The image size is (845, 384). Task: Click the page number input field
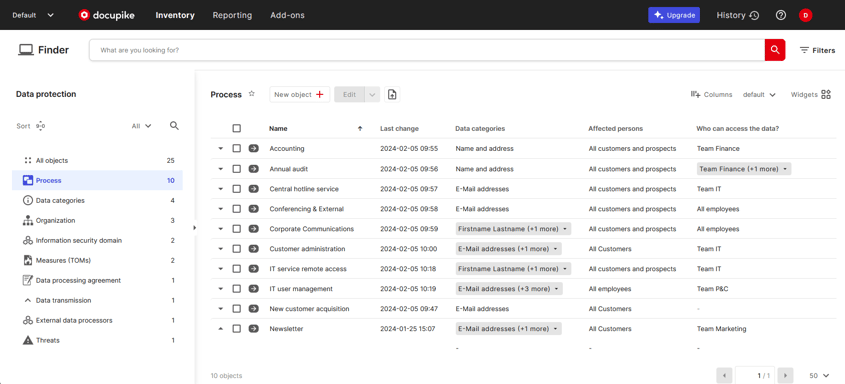click(x=755, y=375)
